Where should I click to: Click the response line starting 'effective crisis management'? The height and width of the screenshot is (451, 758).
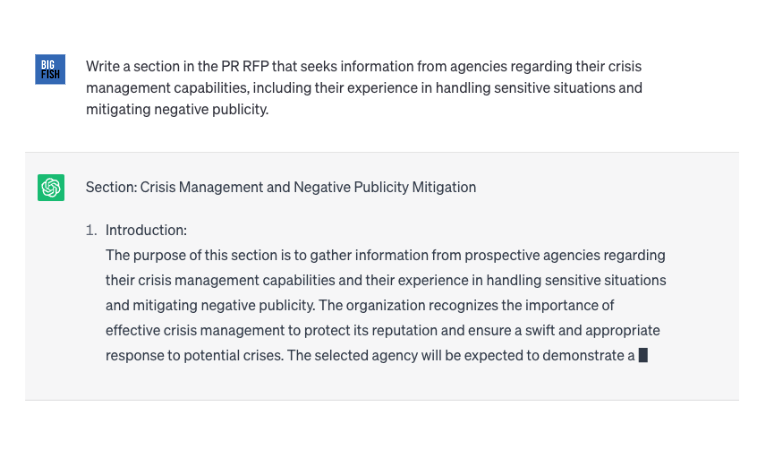pyautogui.click(x=382, y=331)
